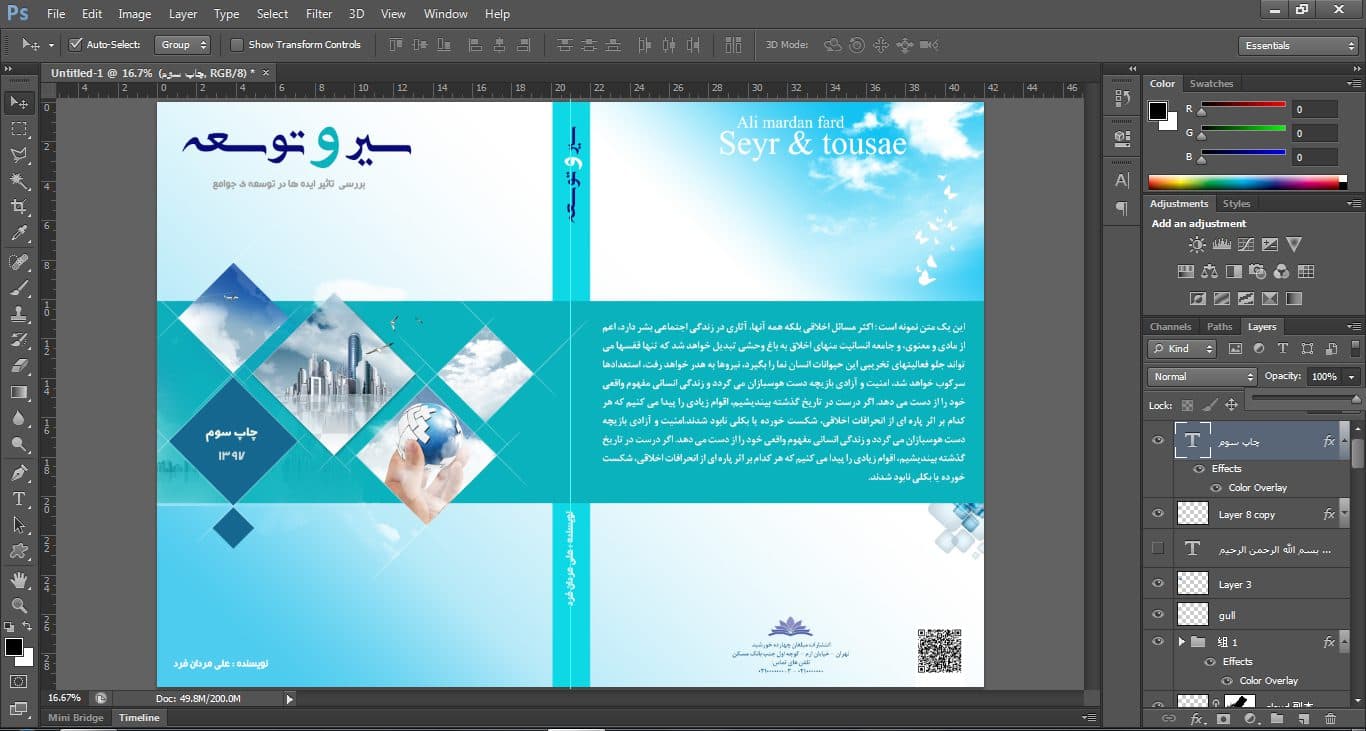Open the collapsed History panel icon

coord(1122,98)
